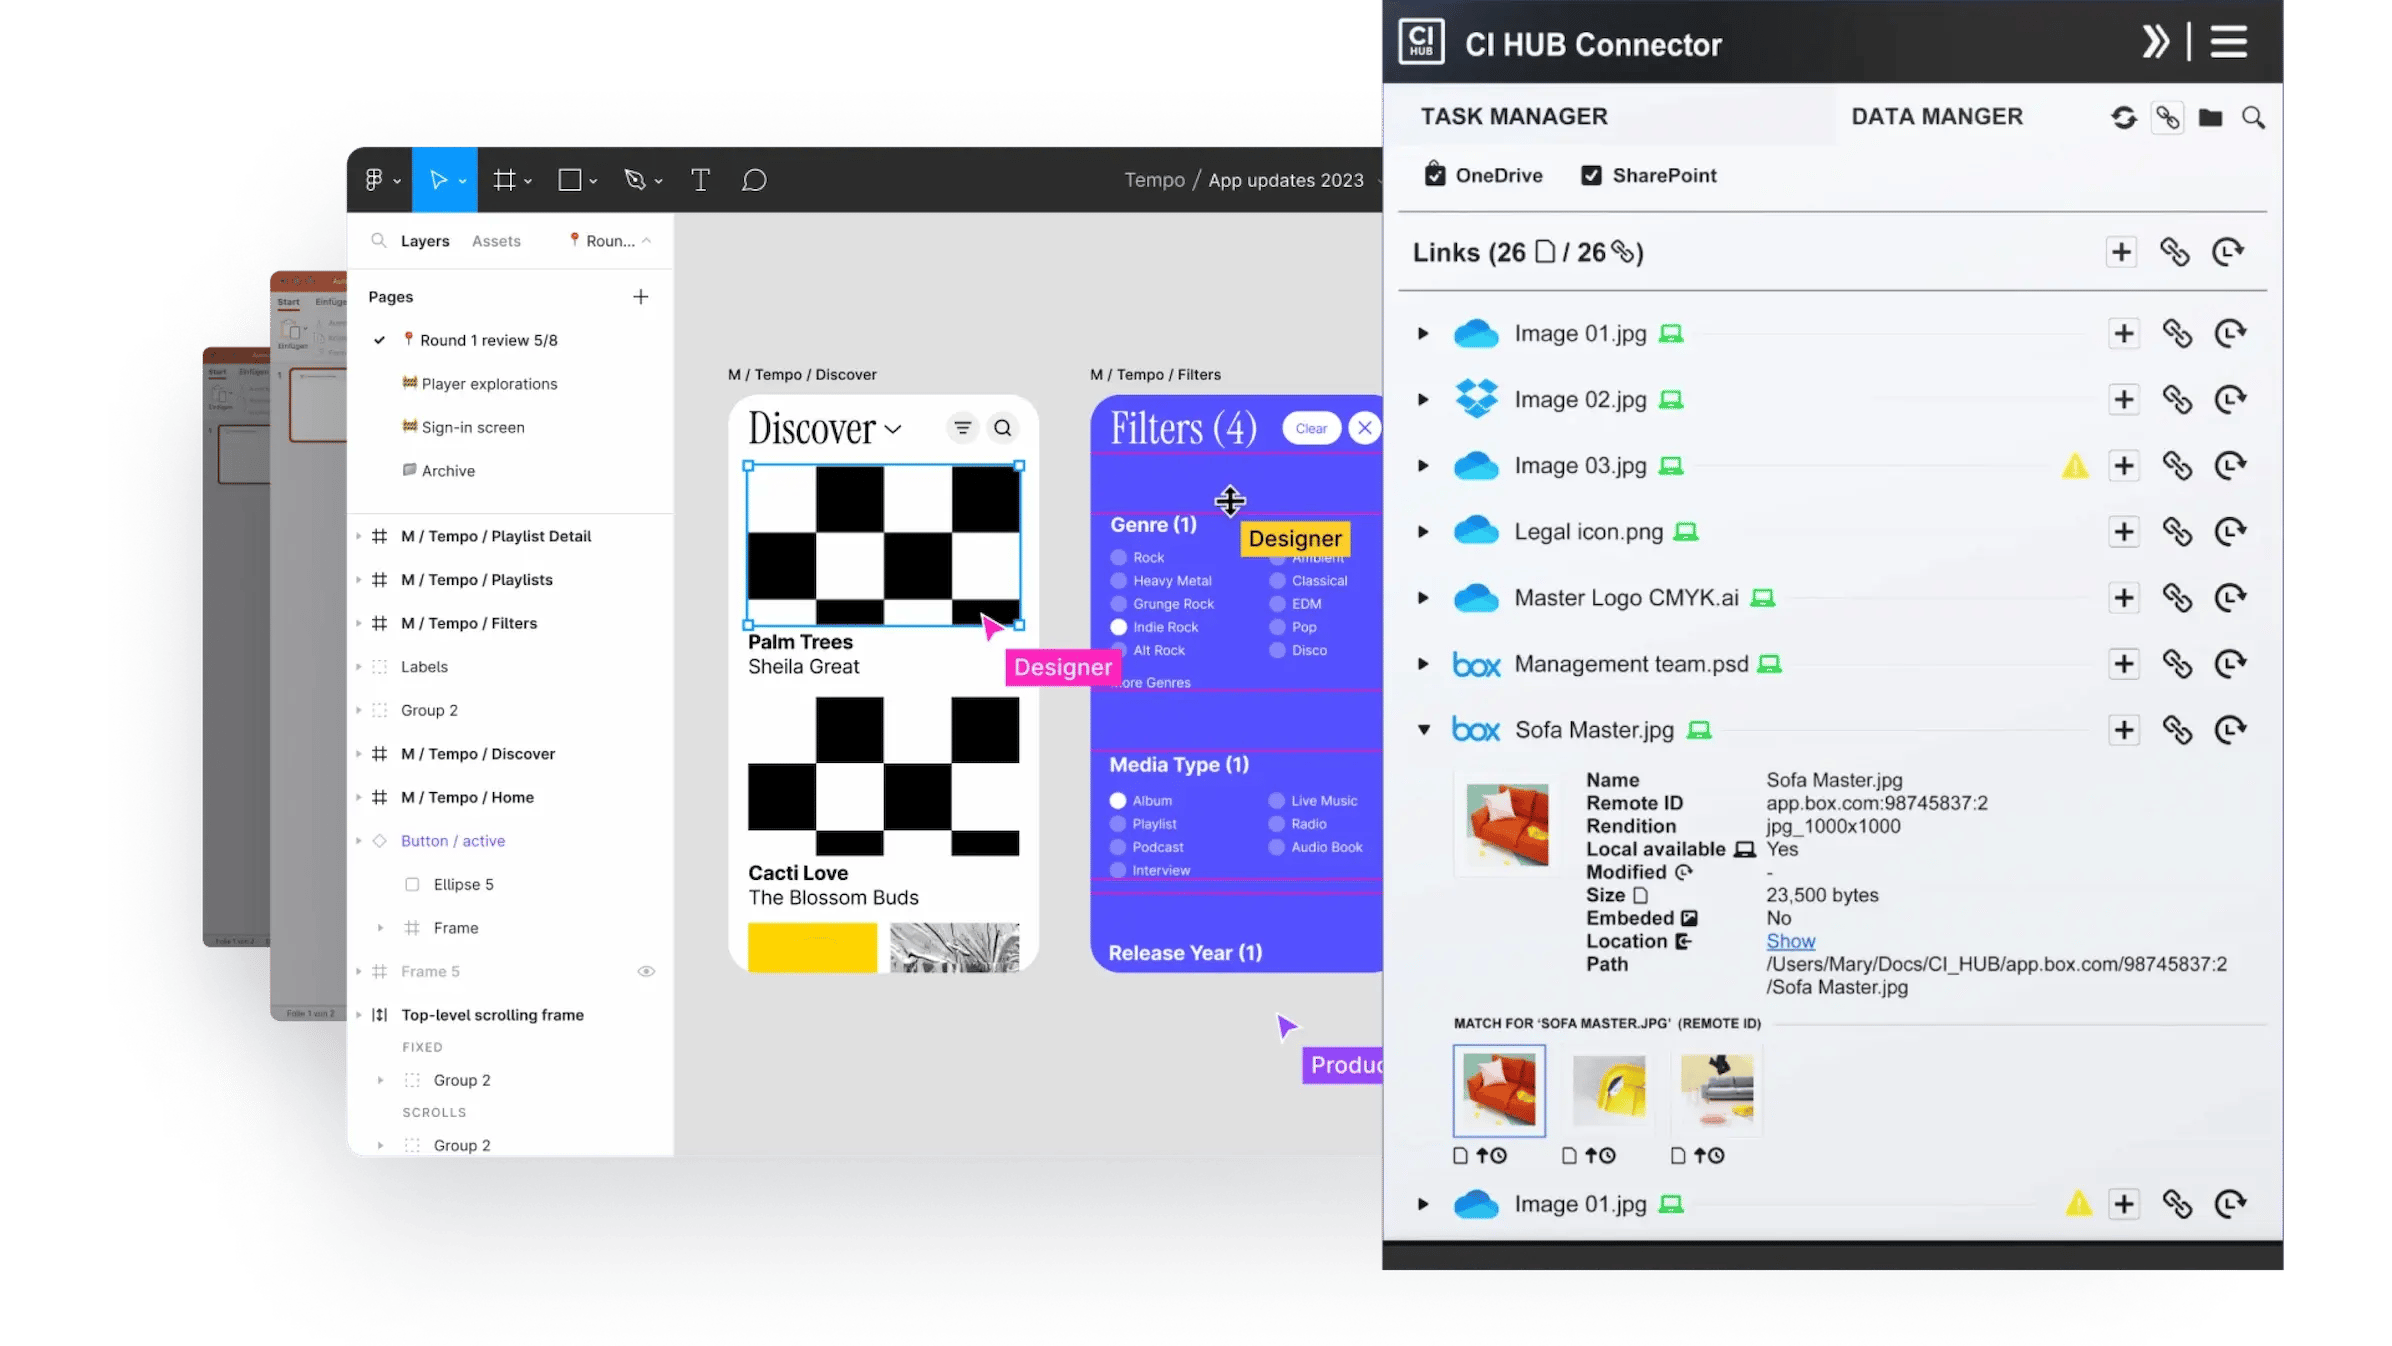Switch to the Layers tab
The height and width of the screenshot is (1346, 2392).
click(x=425, y=241)
